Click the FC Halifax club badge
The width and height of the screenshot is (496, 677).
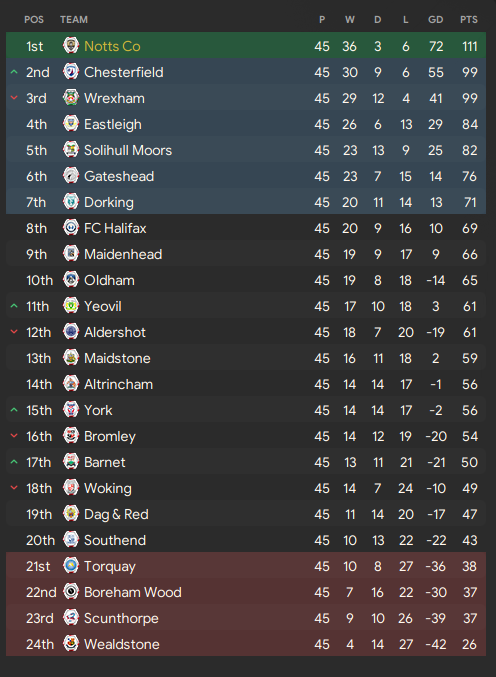click(x=71, y=228)
